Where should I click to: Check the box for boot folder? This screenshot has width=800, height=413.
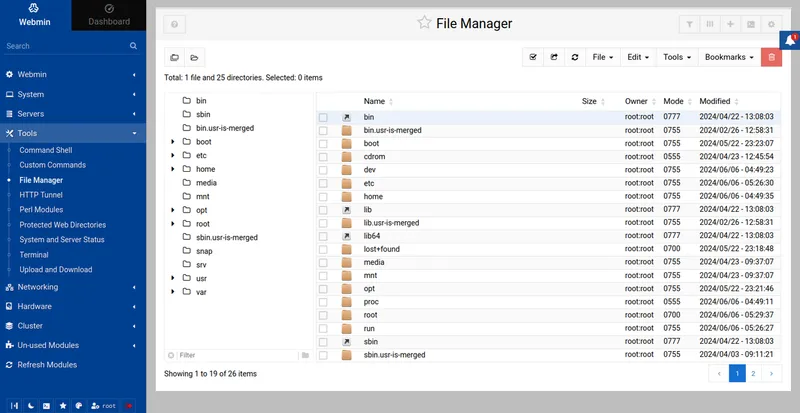pos(323,144)
